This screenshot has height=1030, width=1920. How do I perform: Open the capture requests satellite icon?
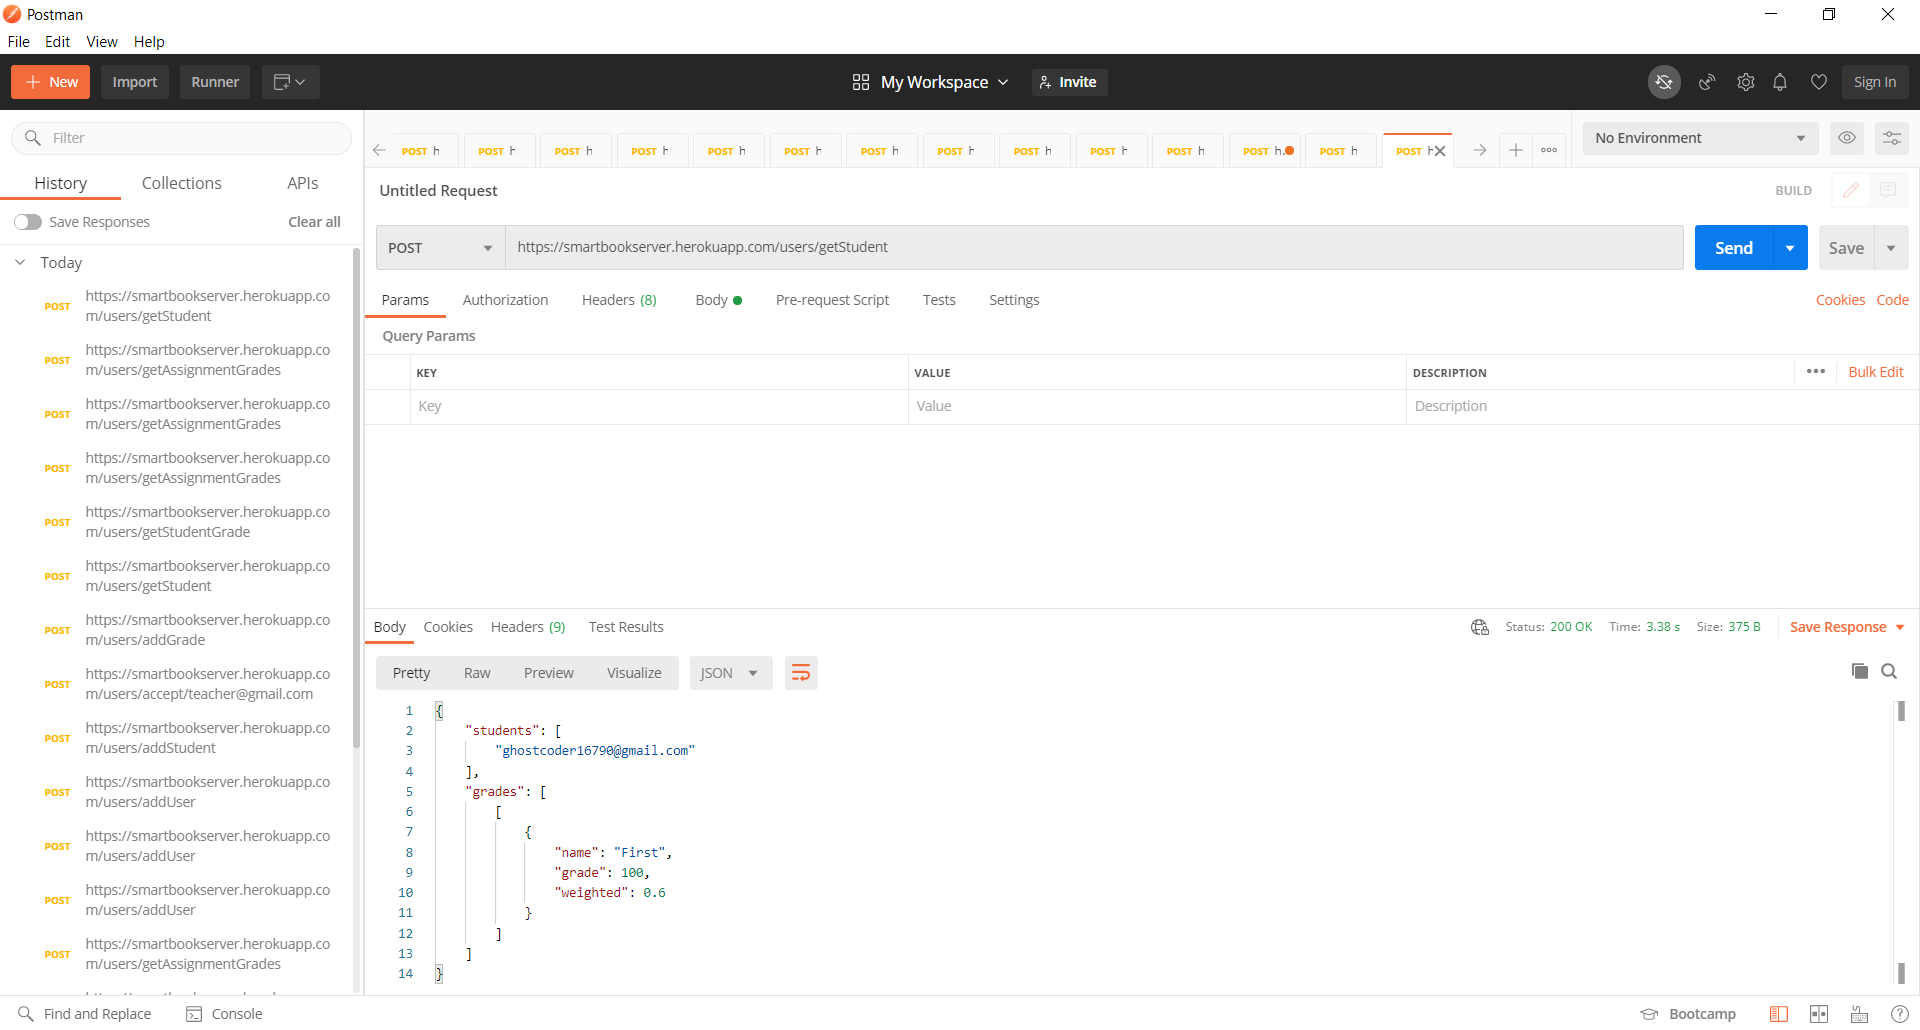pos(1707,82)
